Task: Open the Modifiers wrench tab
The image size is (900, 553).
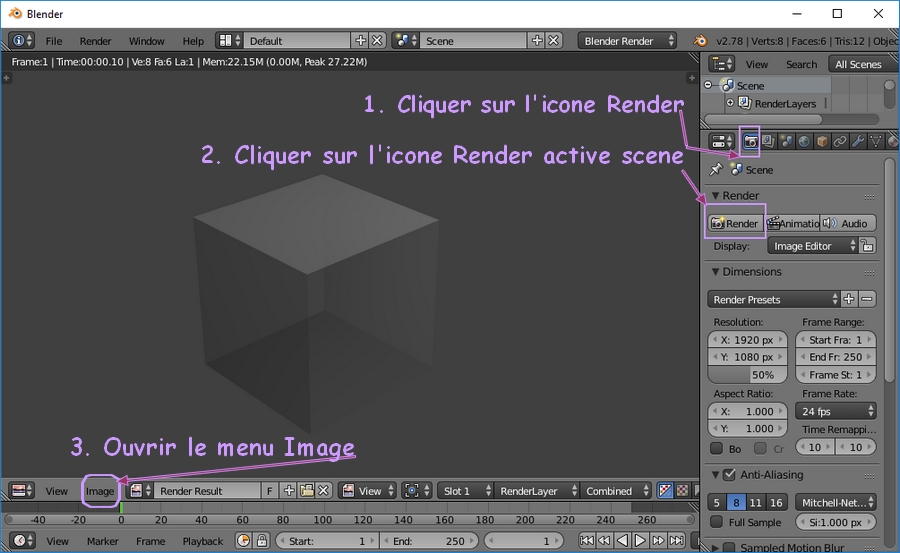Action: [858, 141]
